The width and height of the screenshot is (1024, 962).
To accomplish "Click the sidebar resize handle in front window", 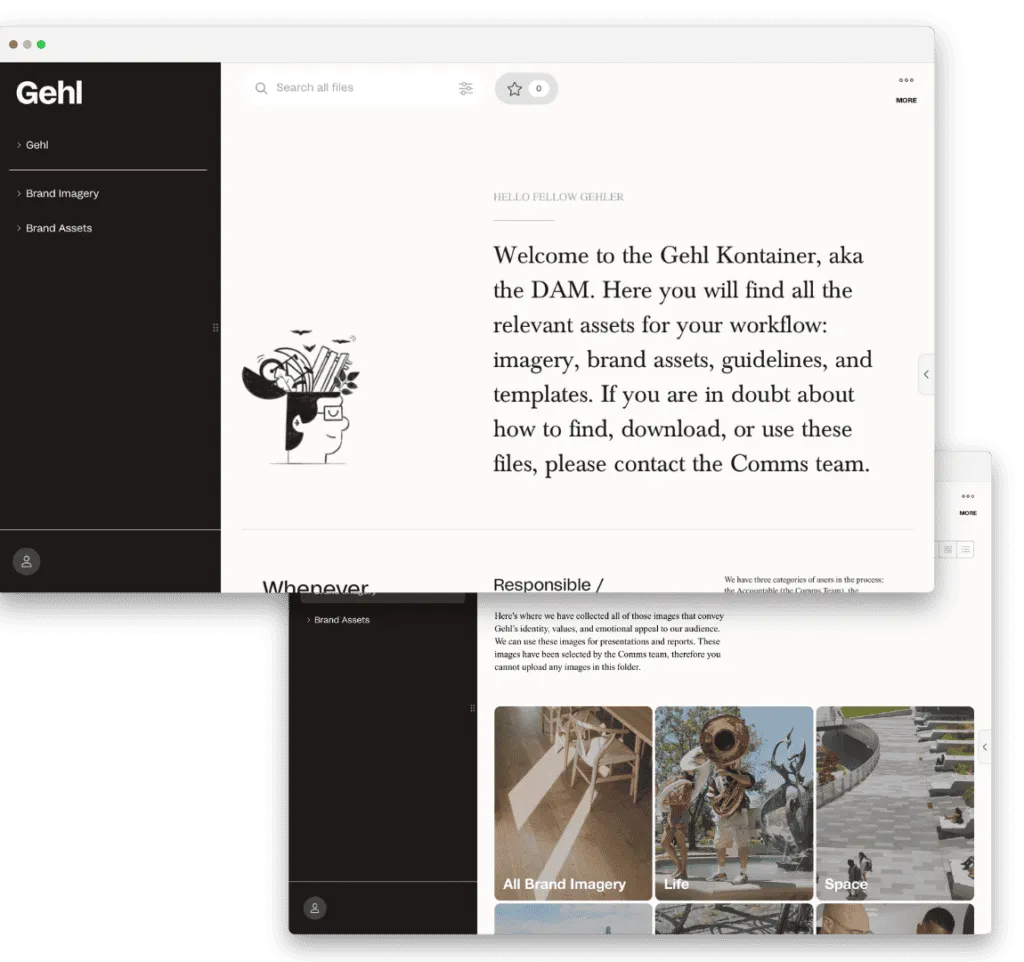I will 216,327.
